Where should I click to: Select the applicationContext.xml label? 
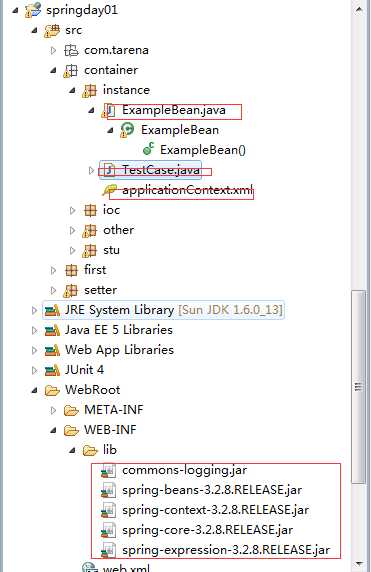coord(187,190)
